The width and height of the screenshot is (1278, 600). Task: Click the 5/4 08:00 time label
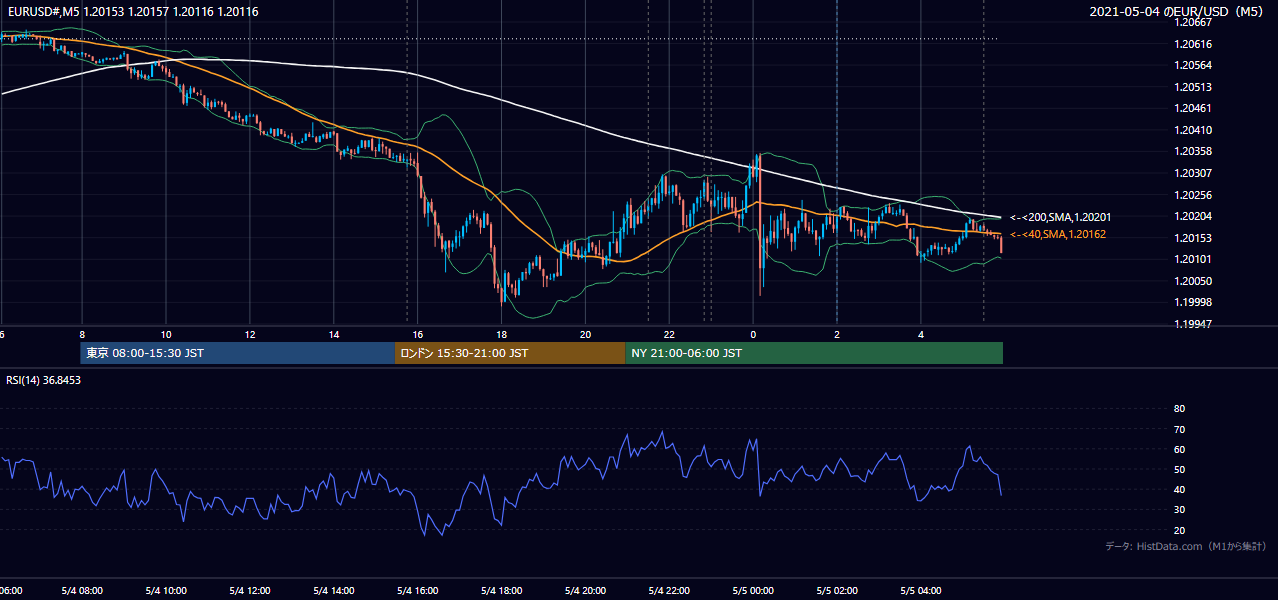pos(82,591)
